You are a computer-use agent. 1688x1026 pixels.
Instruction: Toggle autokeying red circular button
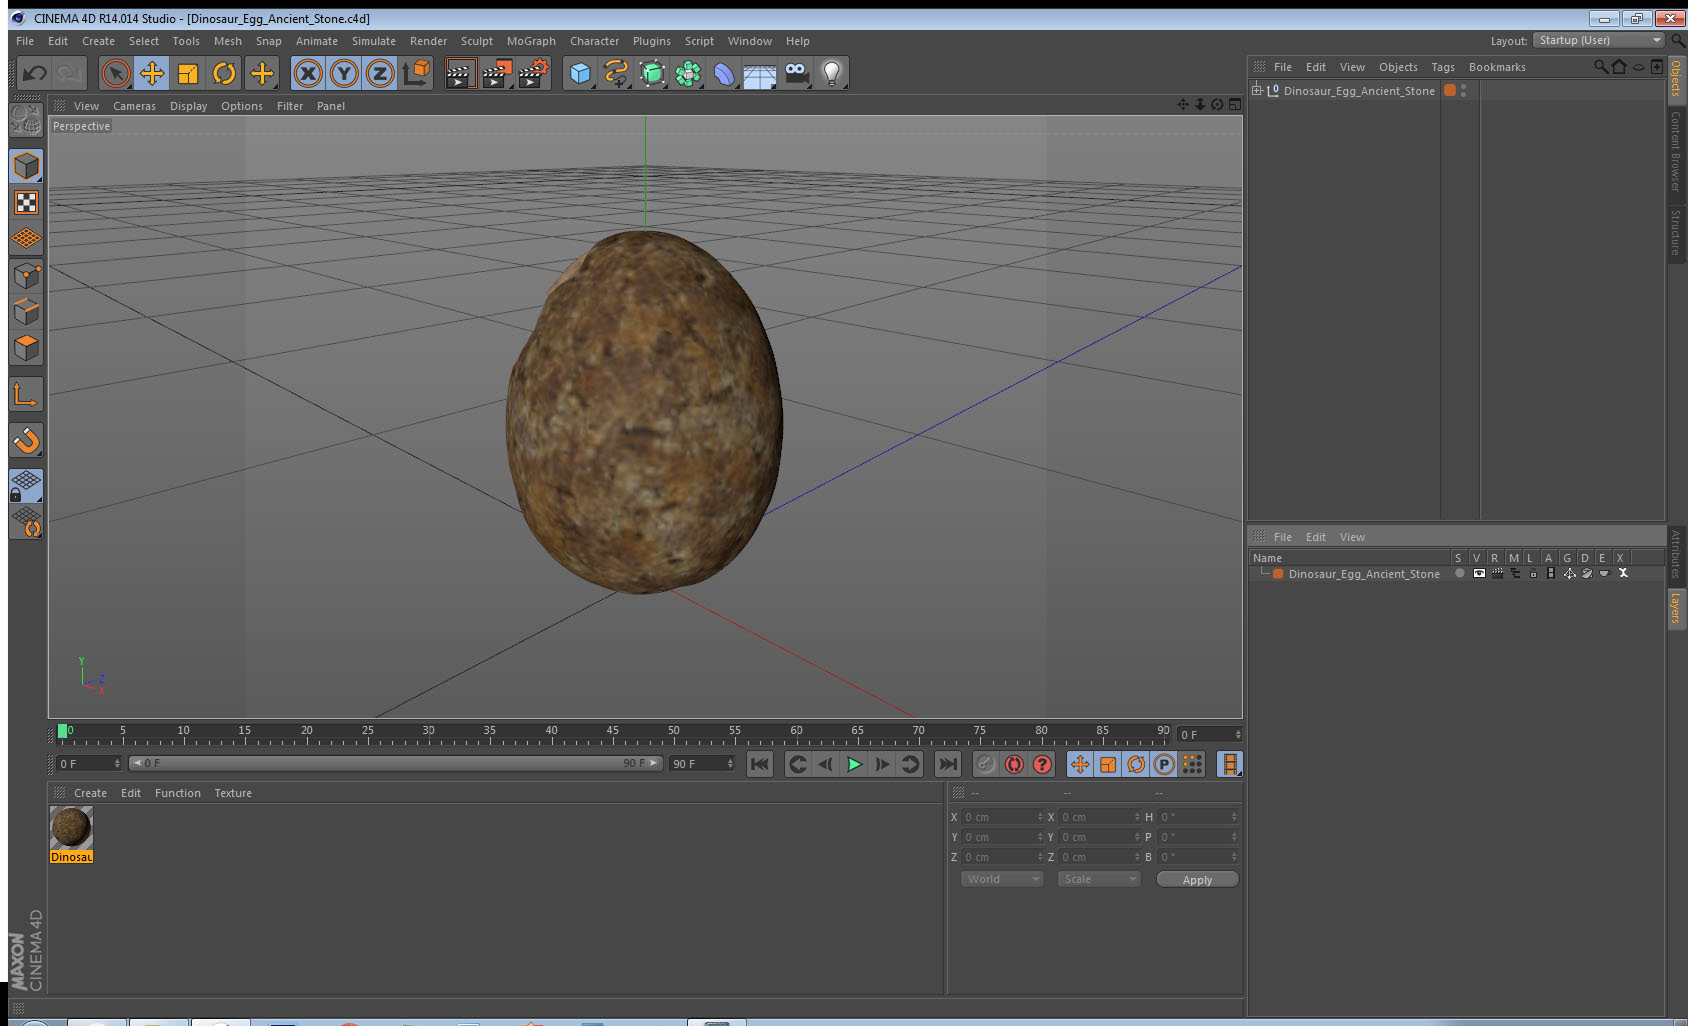pos(1014,764)
